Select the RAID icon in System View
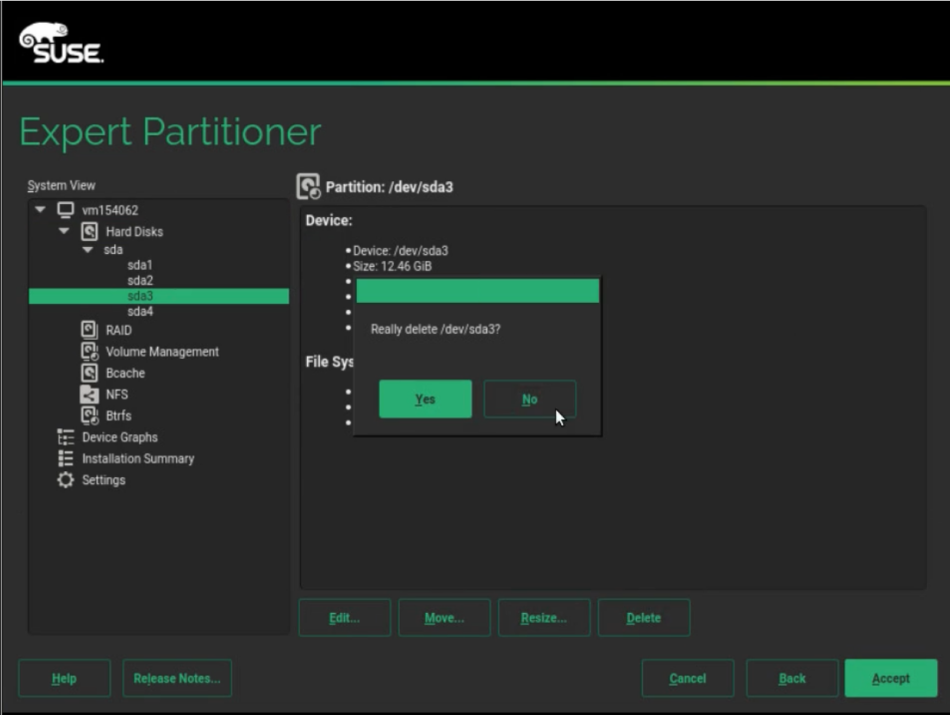950x715 pixels. (x=89, y=330)
